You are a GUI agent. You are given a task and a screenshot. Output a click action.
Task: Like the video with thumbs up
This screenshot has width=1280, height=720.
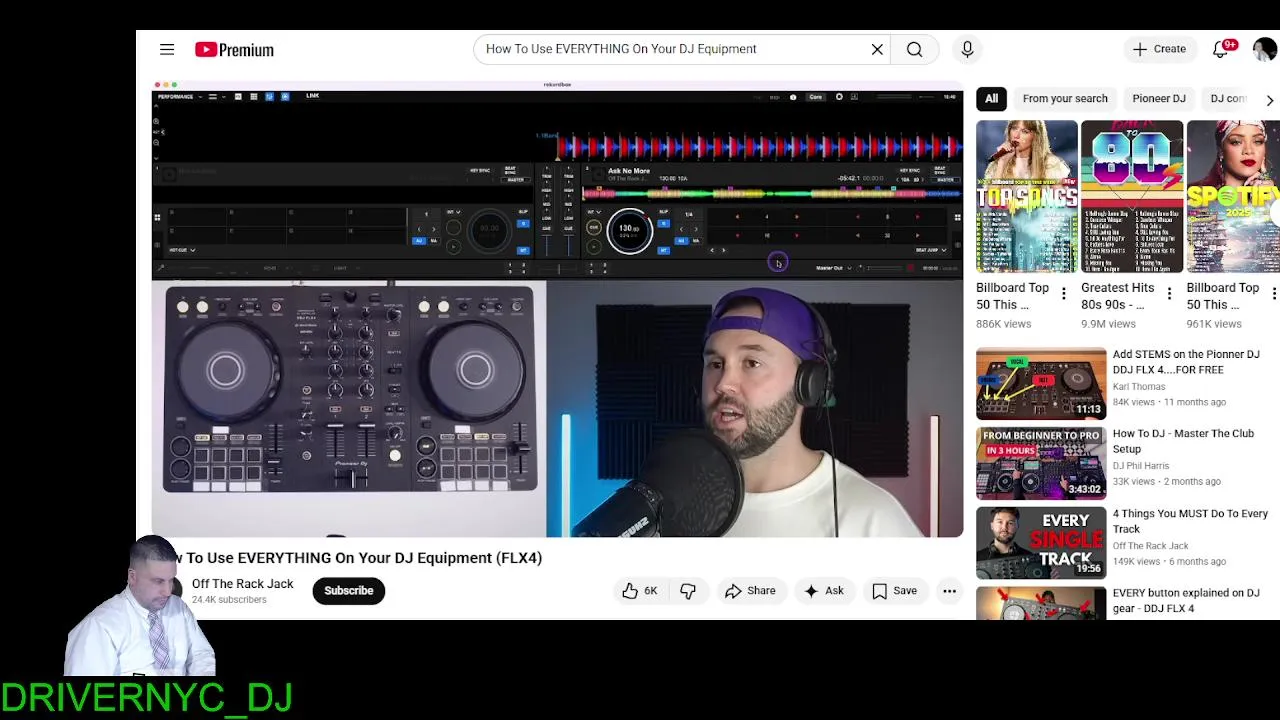(x=639, y=591)
